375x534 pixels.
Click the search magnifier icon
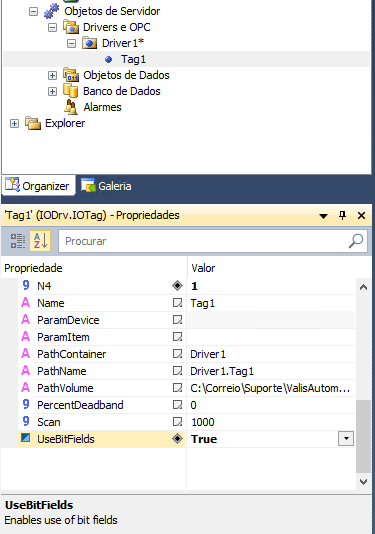(x=356, y=241)
